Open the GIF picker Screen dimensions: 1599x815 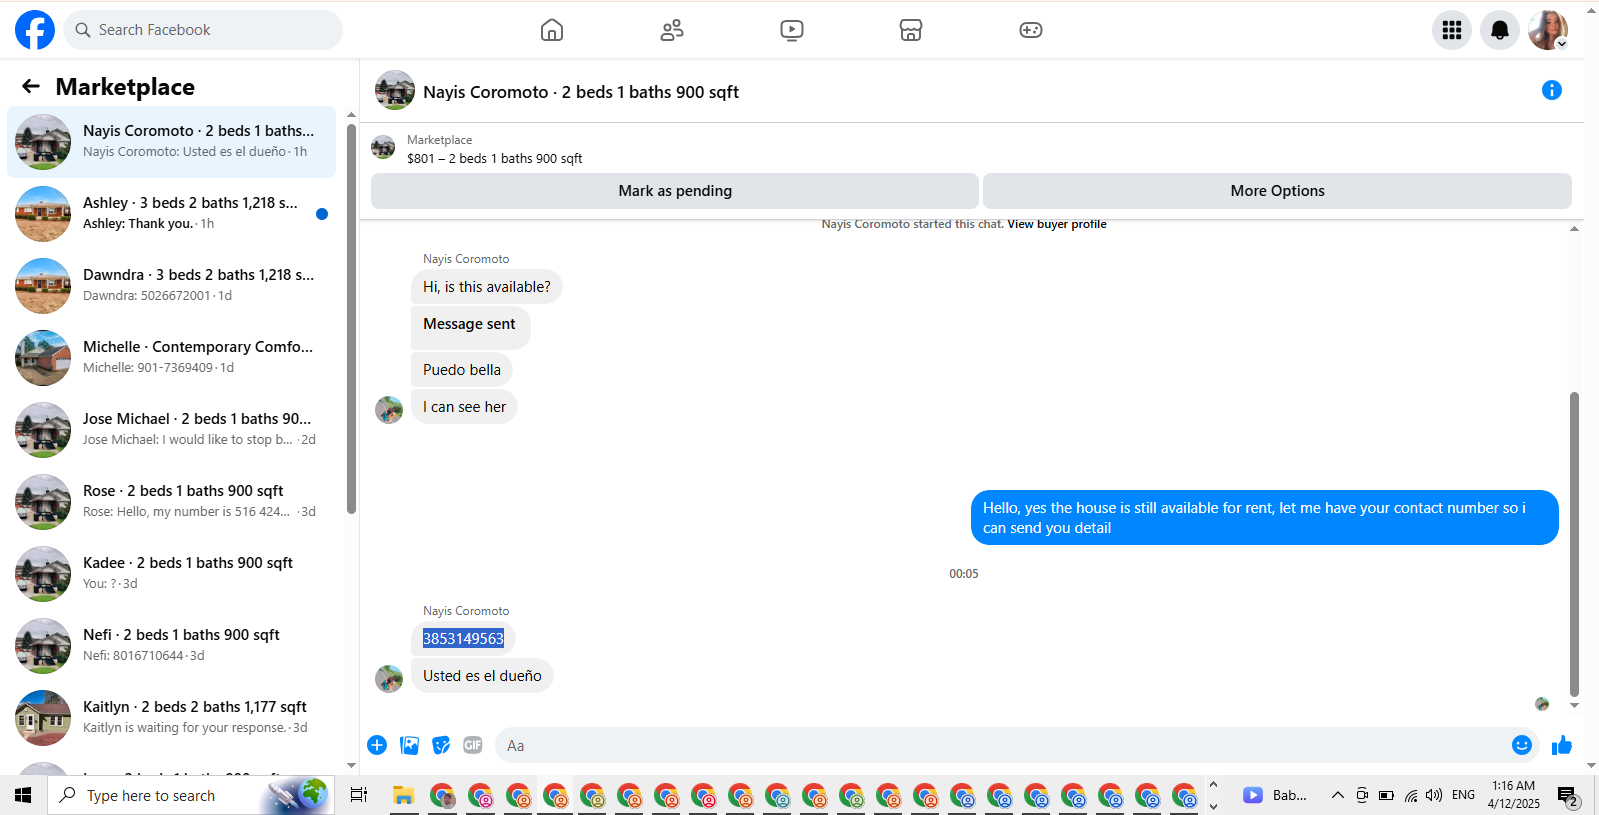pyautogui.click(x=473, y=745)
